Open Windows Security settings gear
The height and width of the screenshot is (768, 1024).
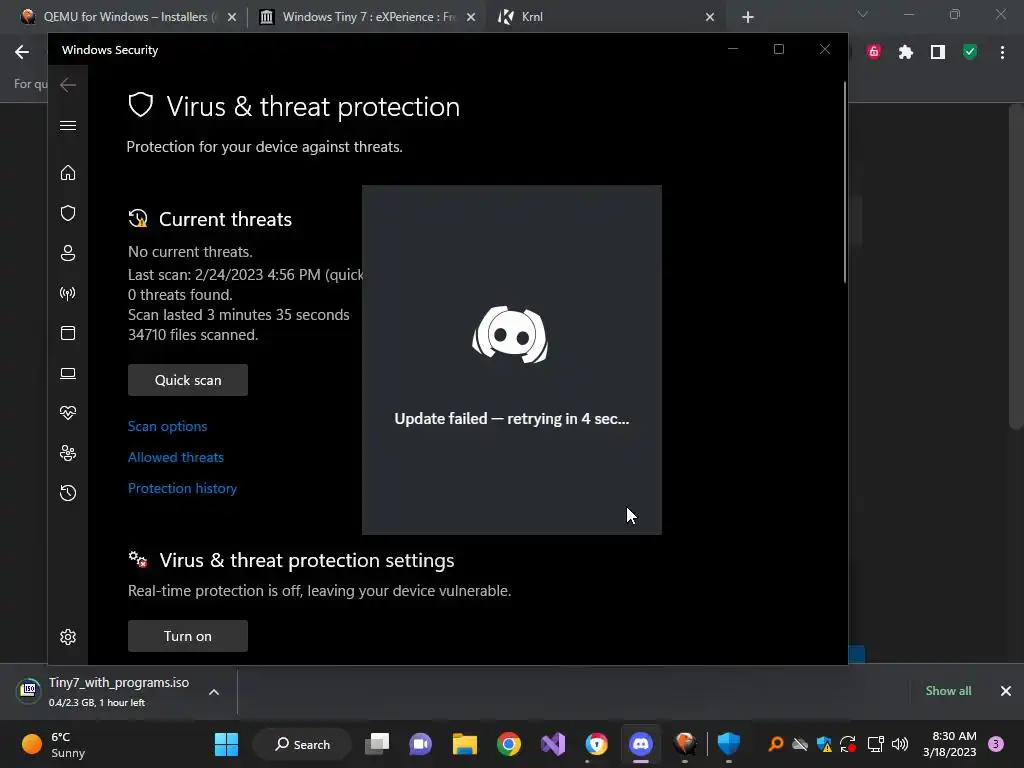pos(68,637)
